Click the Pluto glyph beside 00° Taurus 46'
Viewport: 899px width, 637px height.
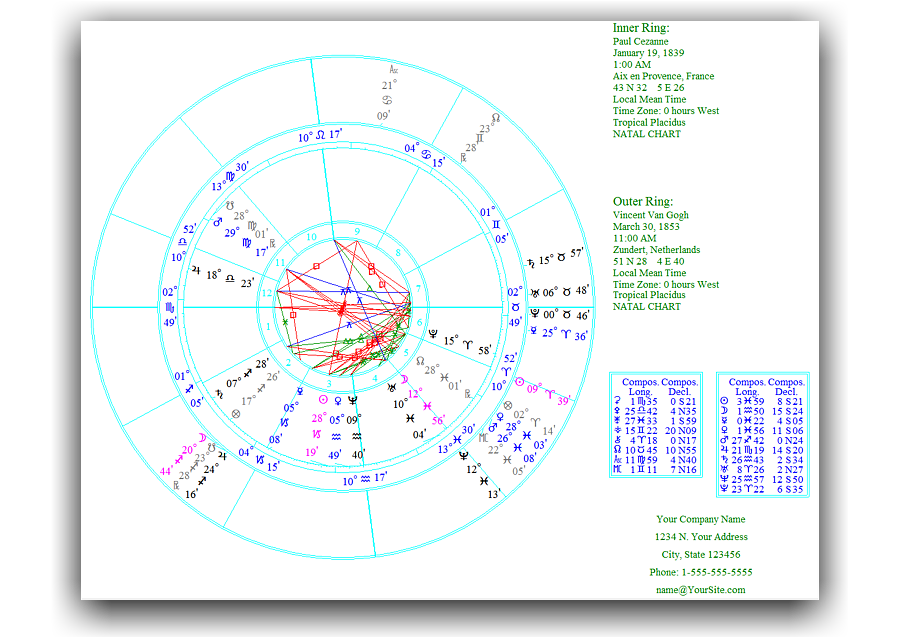(x=534, y=313)
